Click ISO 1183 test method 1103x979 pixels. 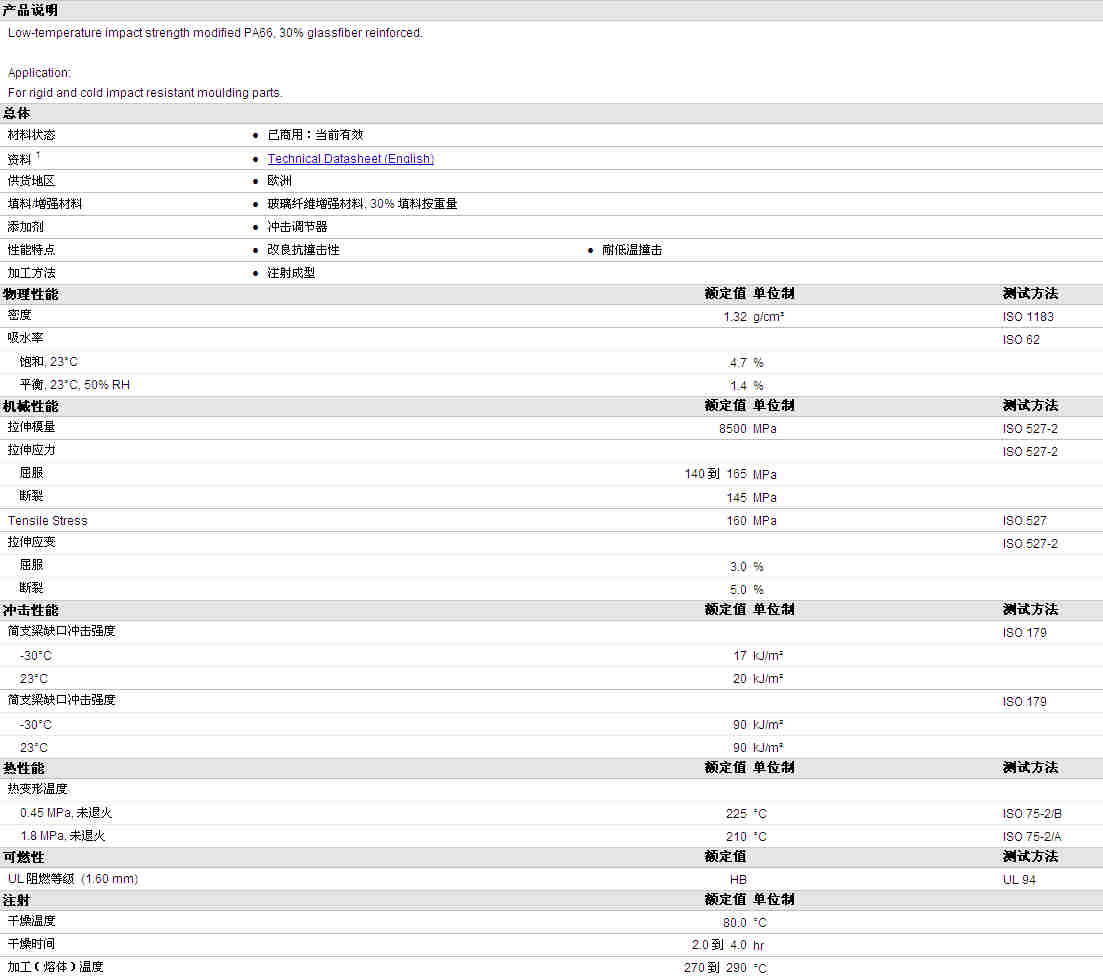tap(1028, 317)
